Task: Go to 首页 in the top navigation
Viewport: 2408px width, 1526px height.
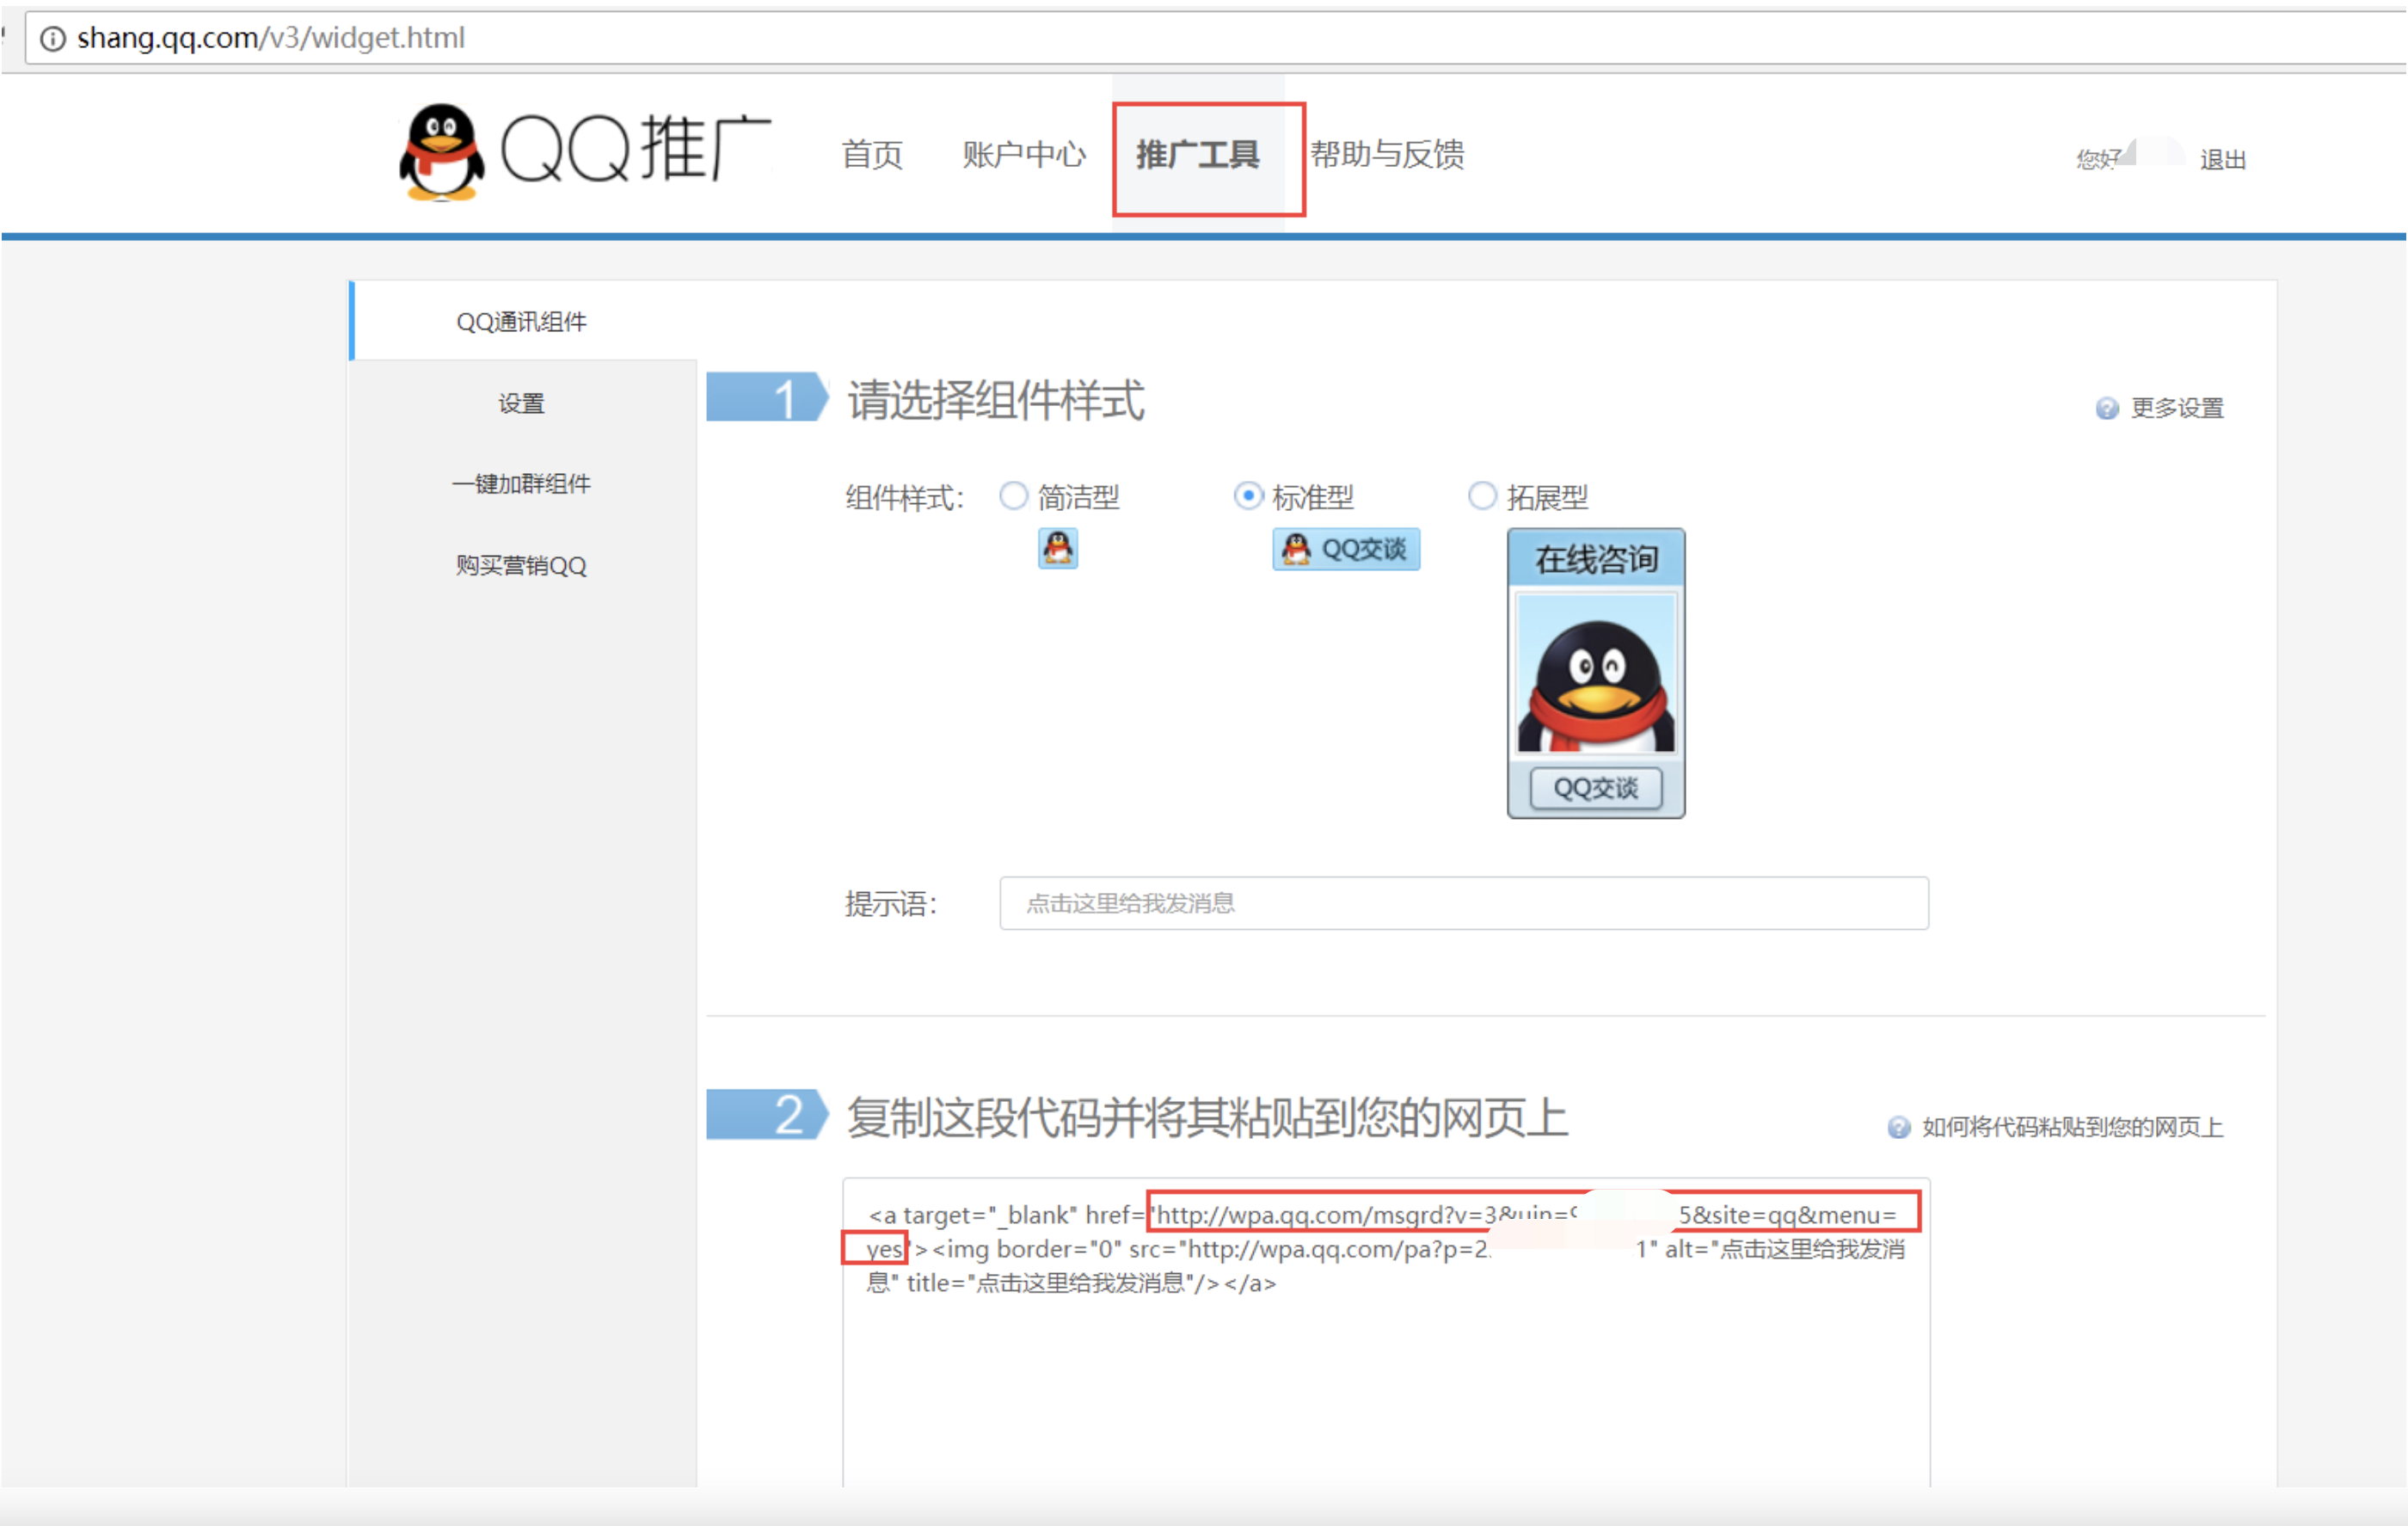Action: [x=871, y=155]
